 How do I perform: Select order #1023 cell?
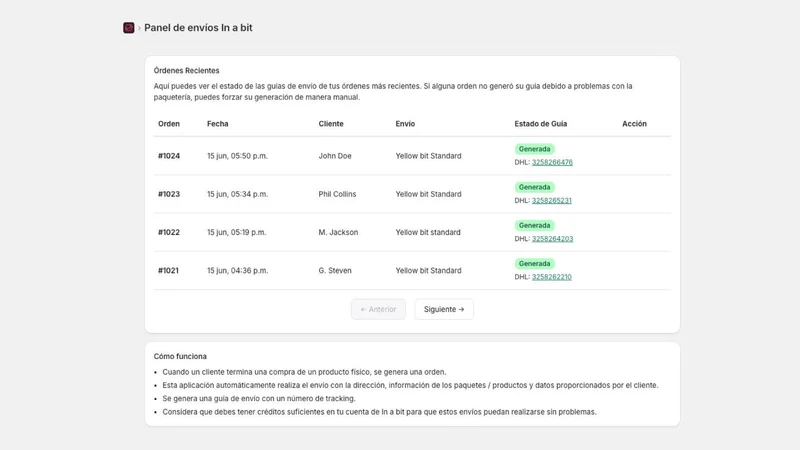(169, 194)
